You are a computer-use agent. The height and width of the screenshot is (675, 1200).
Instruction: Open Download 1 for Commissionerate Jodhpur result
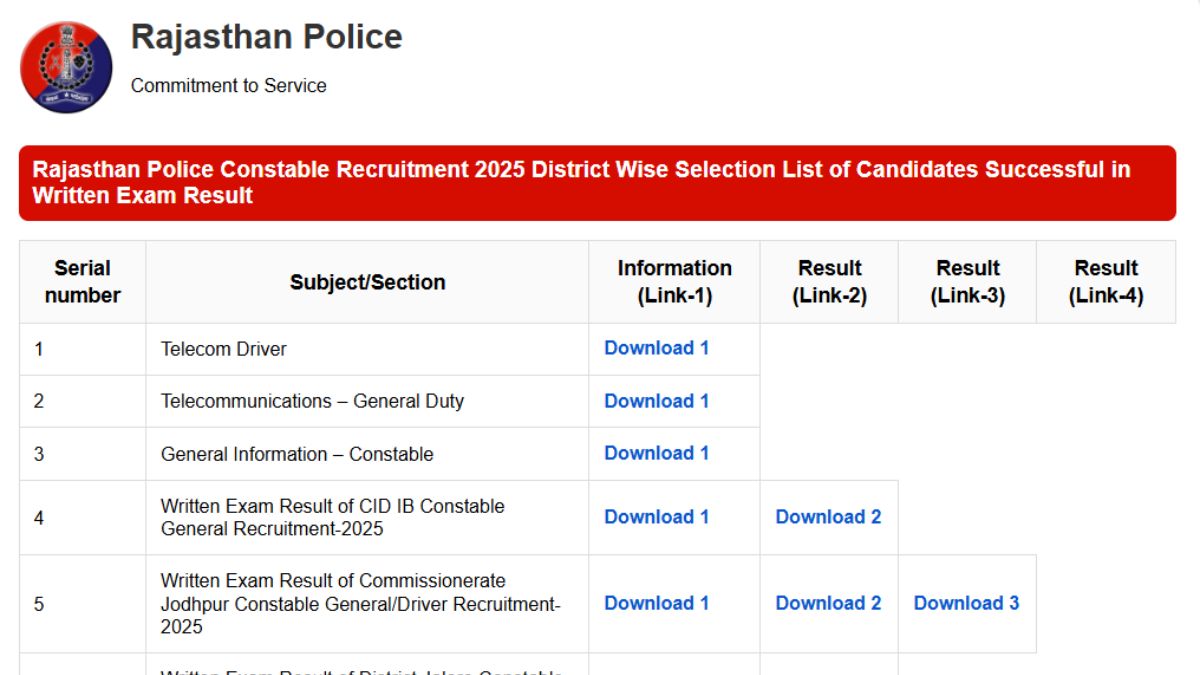coord(656,603)
